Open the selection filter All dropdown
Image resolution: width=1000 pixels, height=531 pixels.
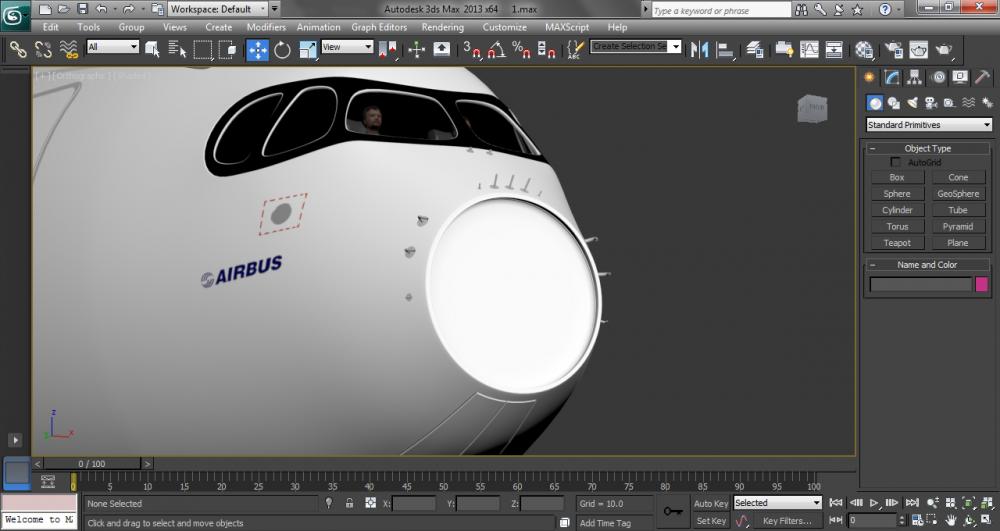[112, 47]
